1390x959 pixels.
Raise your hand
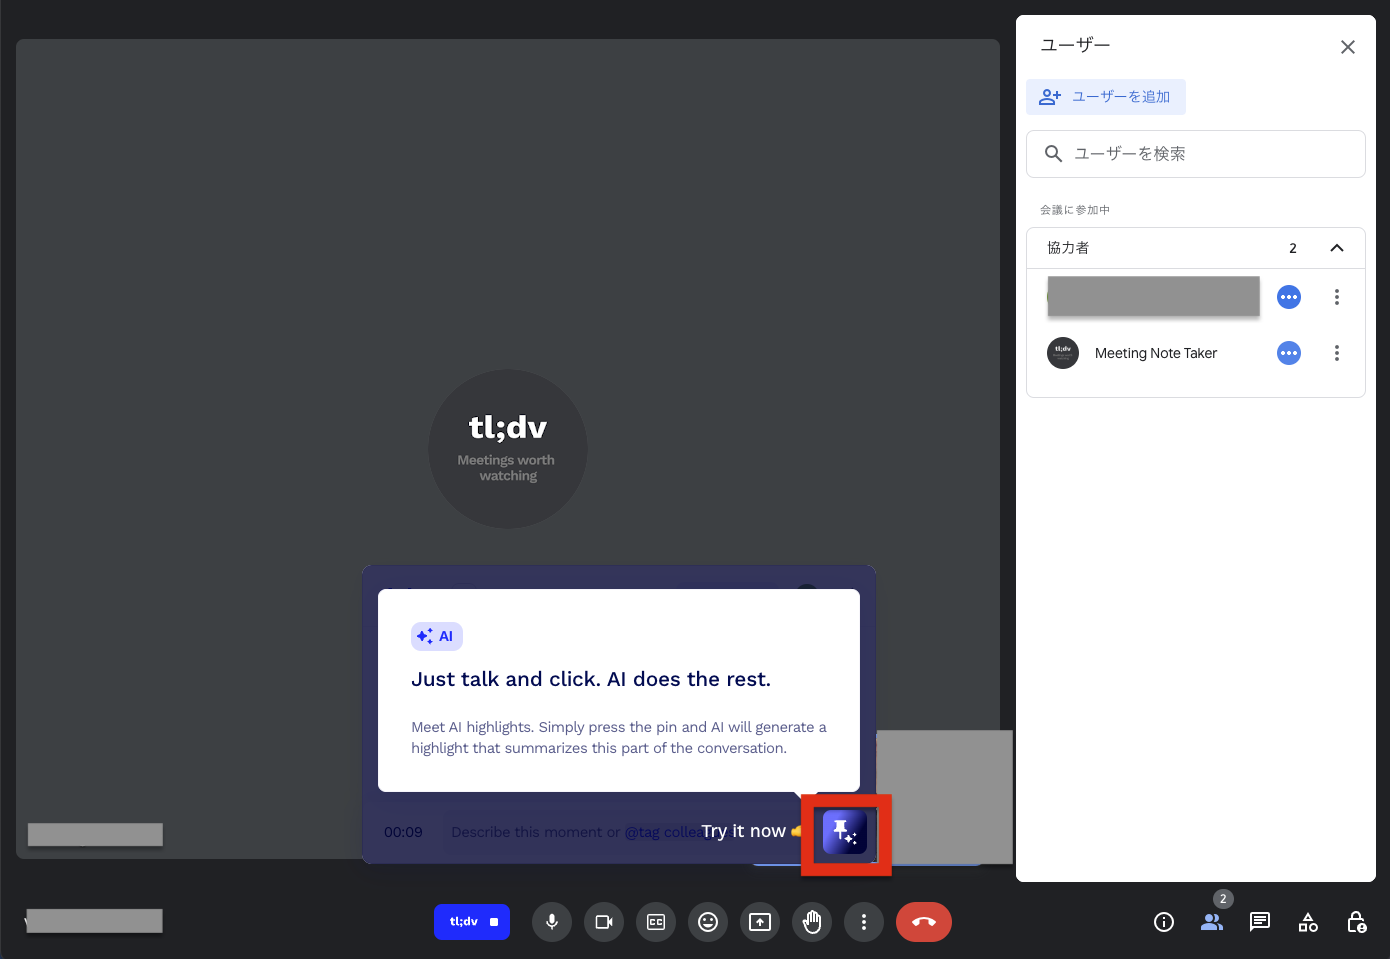coord(812,922)
